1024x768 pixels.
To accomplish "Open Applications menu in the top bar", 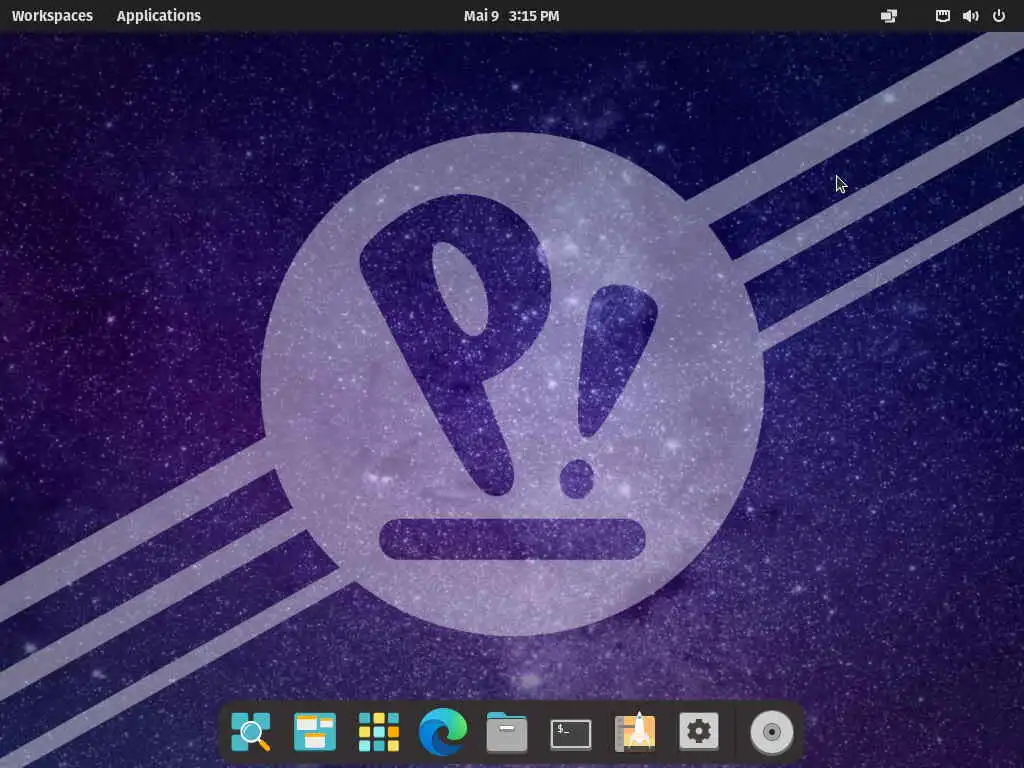I will (159, 16).
